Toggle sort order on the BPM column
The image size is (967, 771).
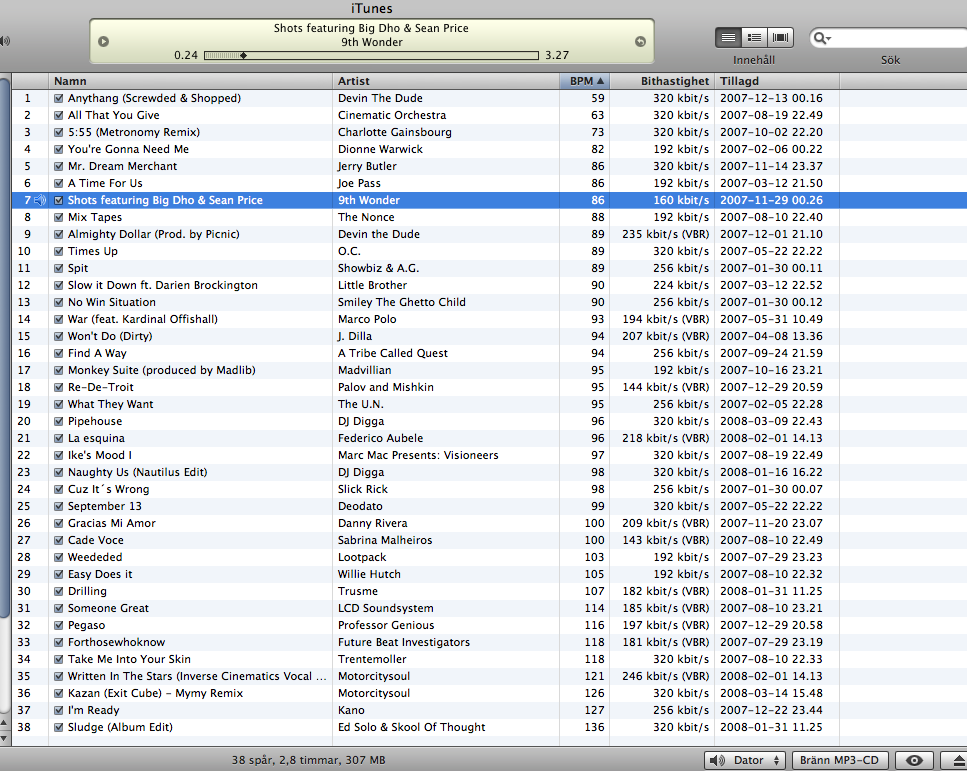click(x=585, y=81)
